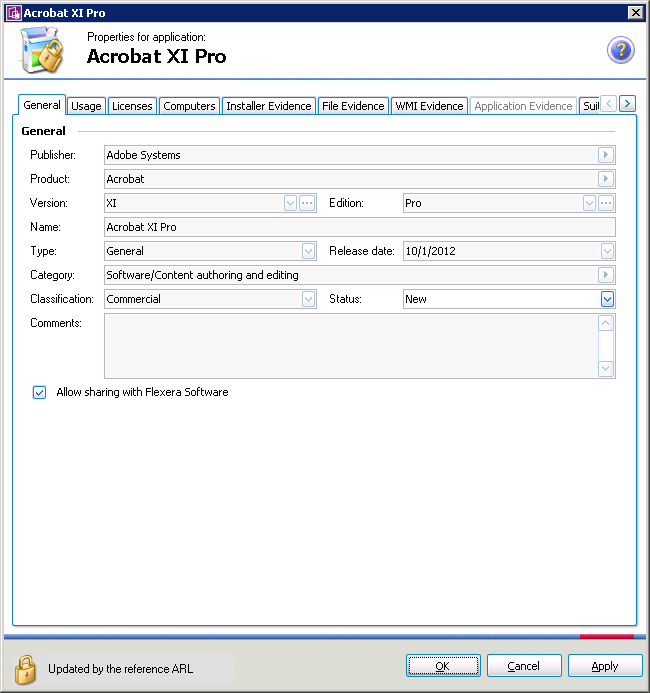Click the arrow button beside Publisher field
Viewport: 650px width, 693px height.
[x=606, y=155]
